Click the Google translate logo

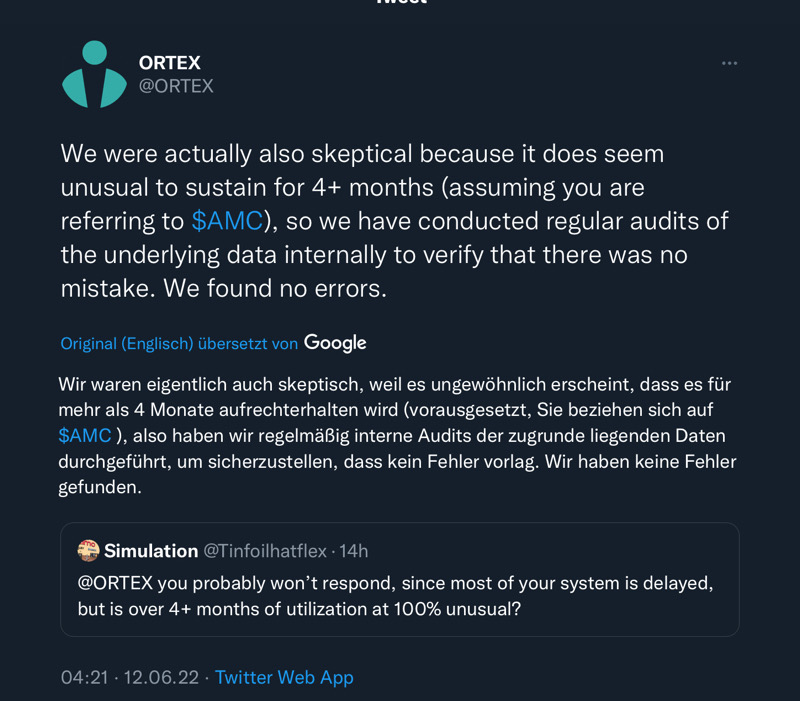coord(335,342)
